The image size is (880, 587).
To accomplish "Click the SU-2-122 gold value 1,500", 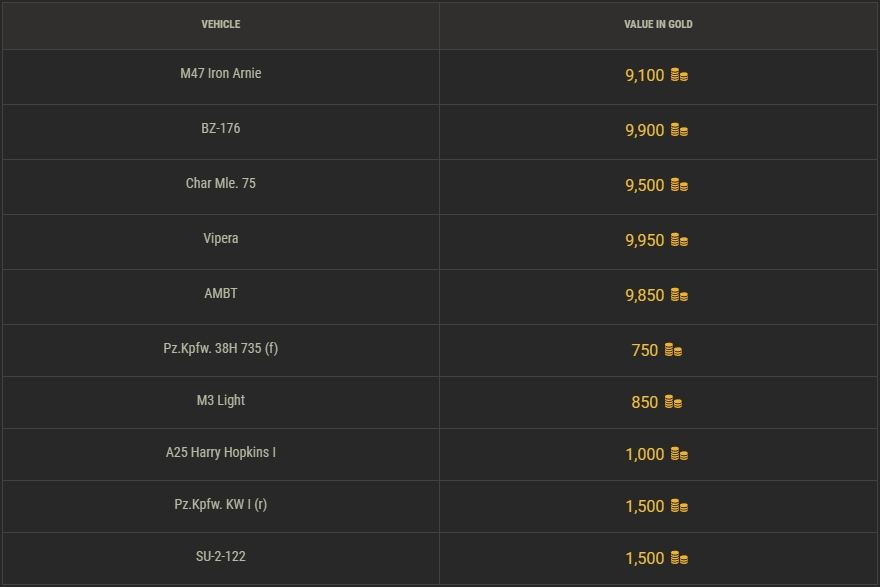I will (x=645, y=559).
